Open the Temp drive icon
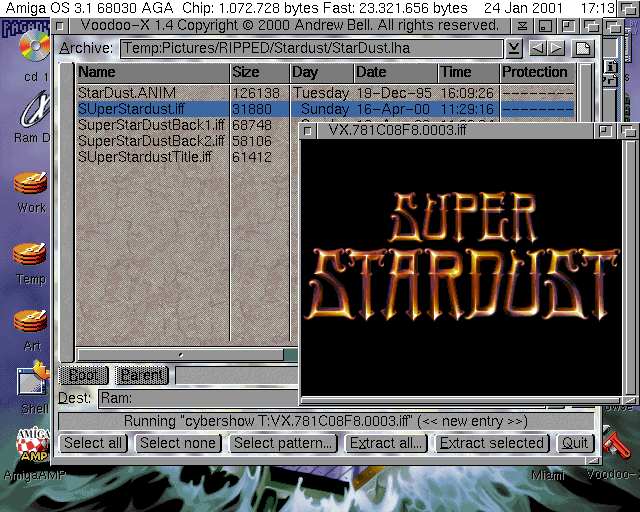 point(29,254)
